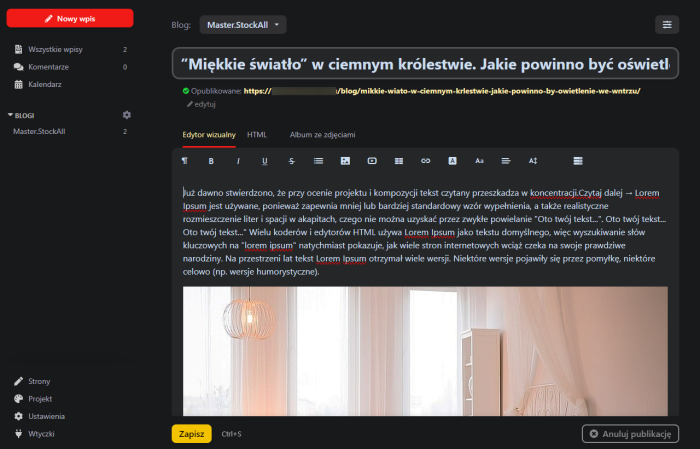Open the Master.StockAll blog dropdown
Viewport: 700px width, 449px height.
pyautogui.click(x=243, y=24)
